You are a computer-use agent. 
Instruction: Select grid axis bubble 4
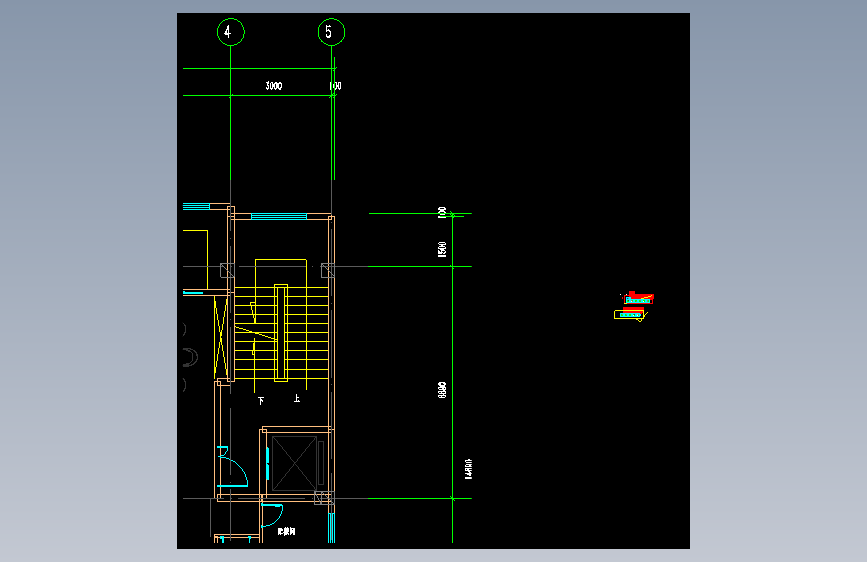click(231, 32)
